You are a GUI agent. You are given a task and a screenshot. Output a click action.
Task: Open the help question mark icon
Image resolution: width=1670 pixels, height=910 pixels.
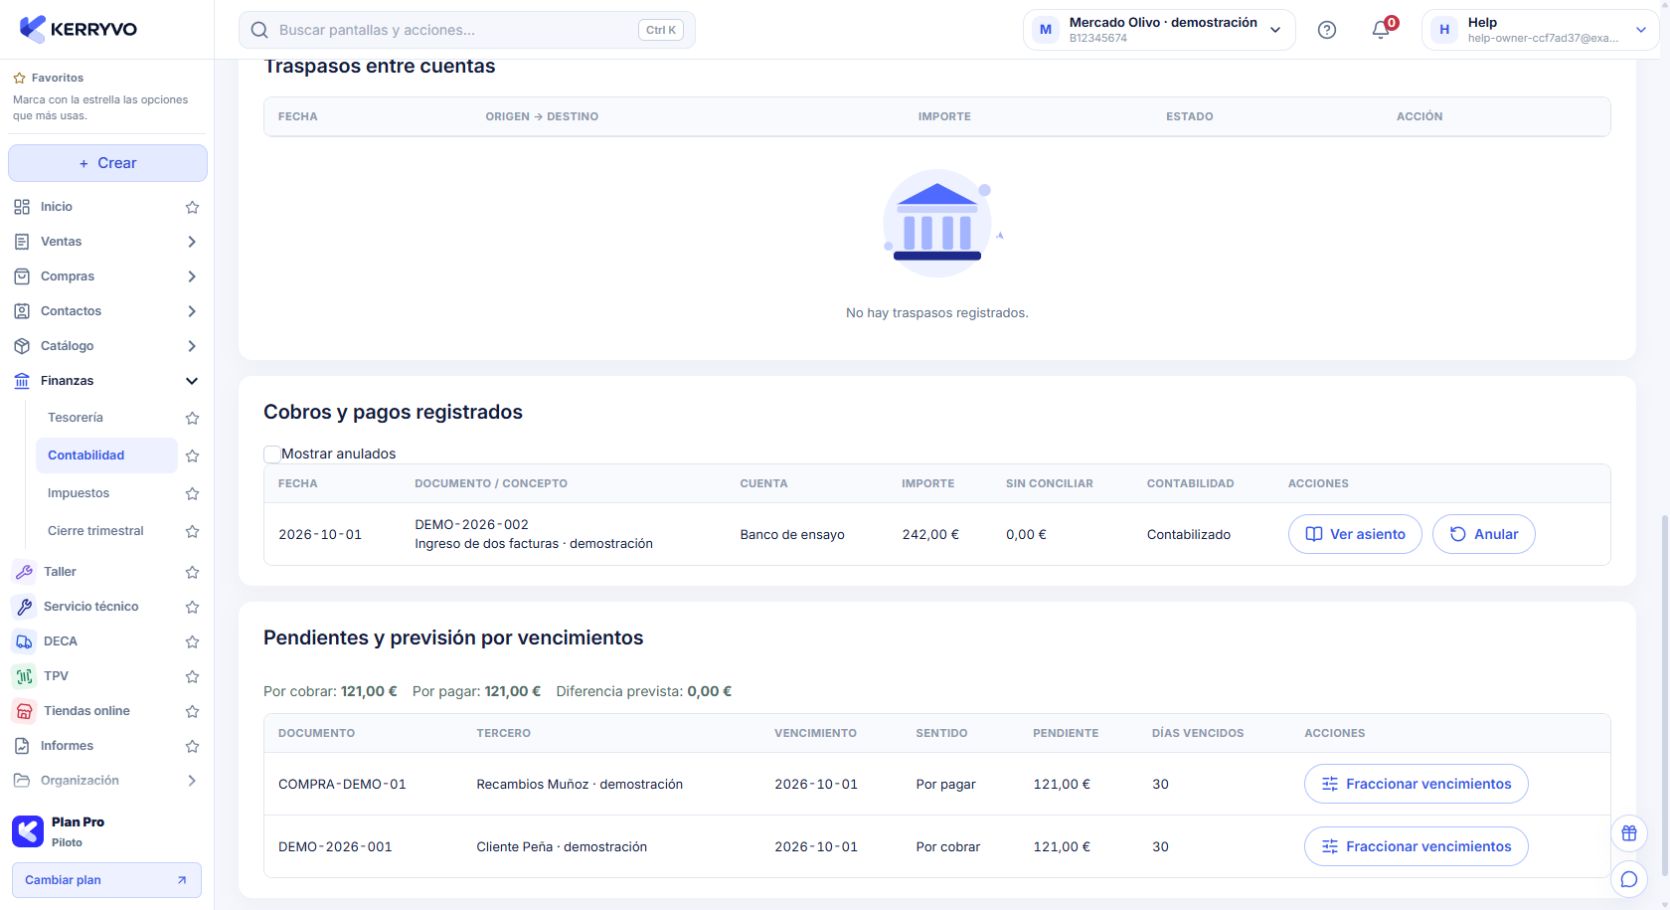(1327, 30)
